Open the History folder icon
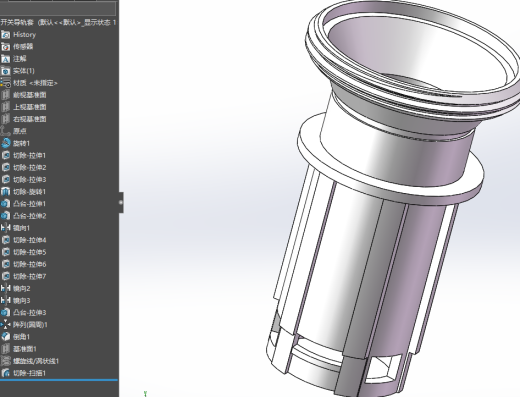The height and width of the screenshot is (397, 520). [5, 35]
